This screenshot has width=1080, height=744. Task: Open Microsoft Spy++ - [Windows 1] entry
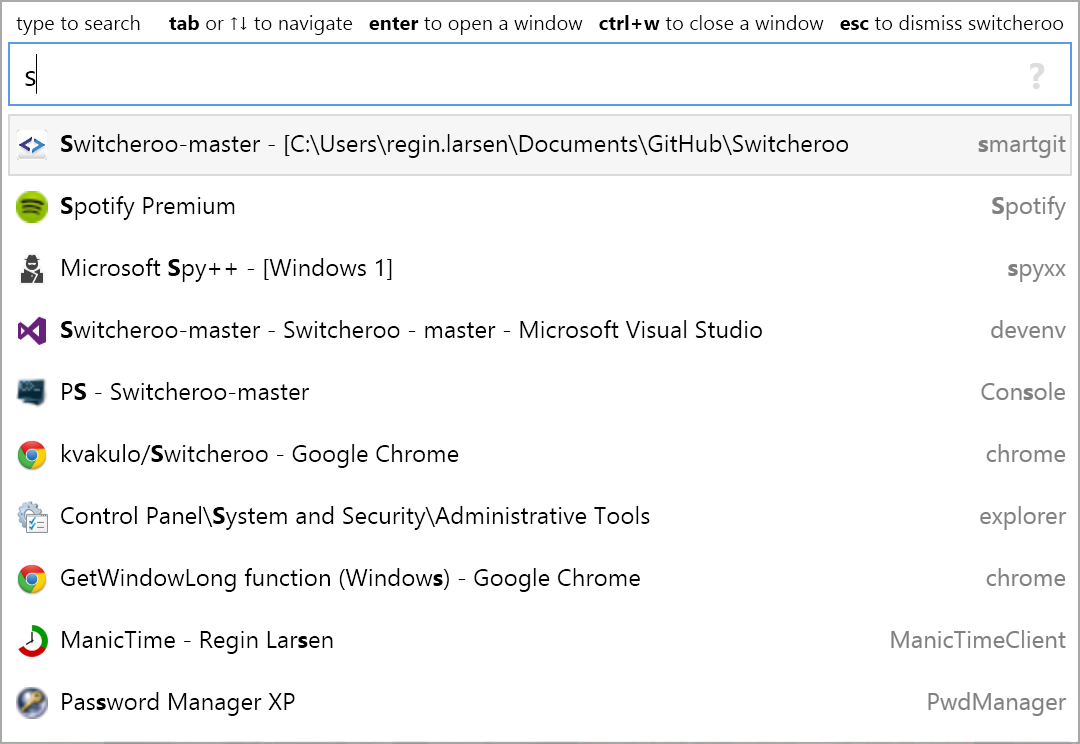click(x=540, y=269)
